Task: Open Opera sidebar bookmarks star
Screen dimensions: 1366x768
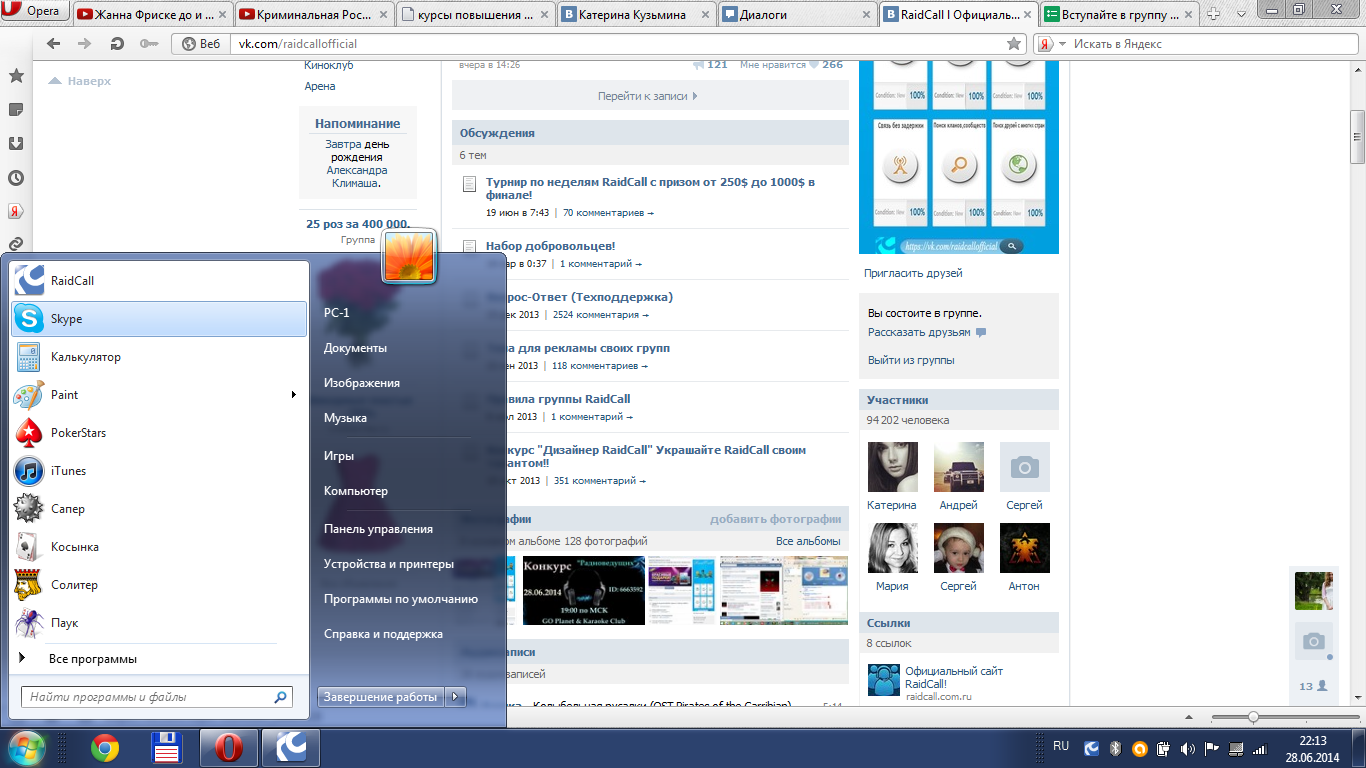Action: [16, 76]
